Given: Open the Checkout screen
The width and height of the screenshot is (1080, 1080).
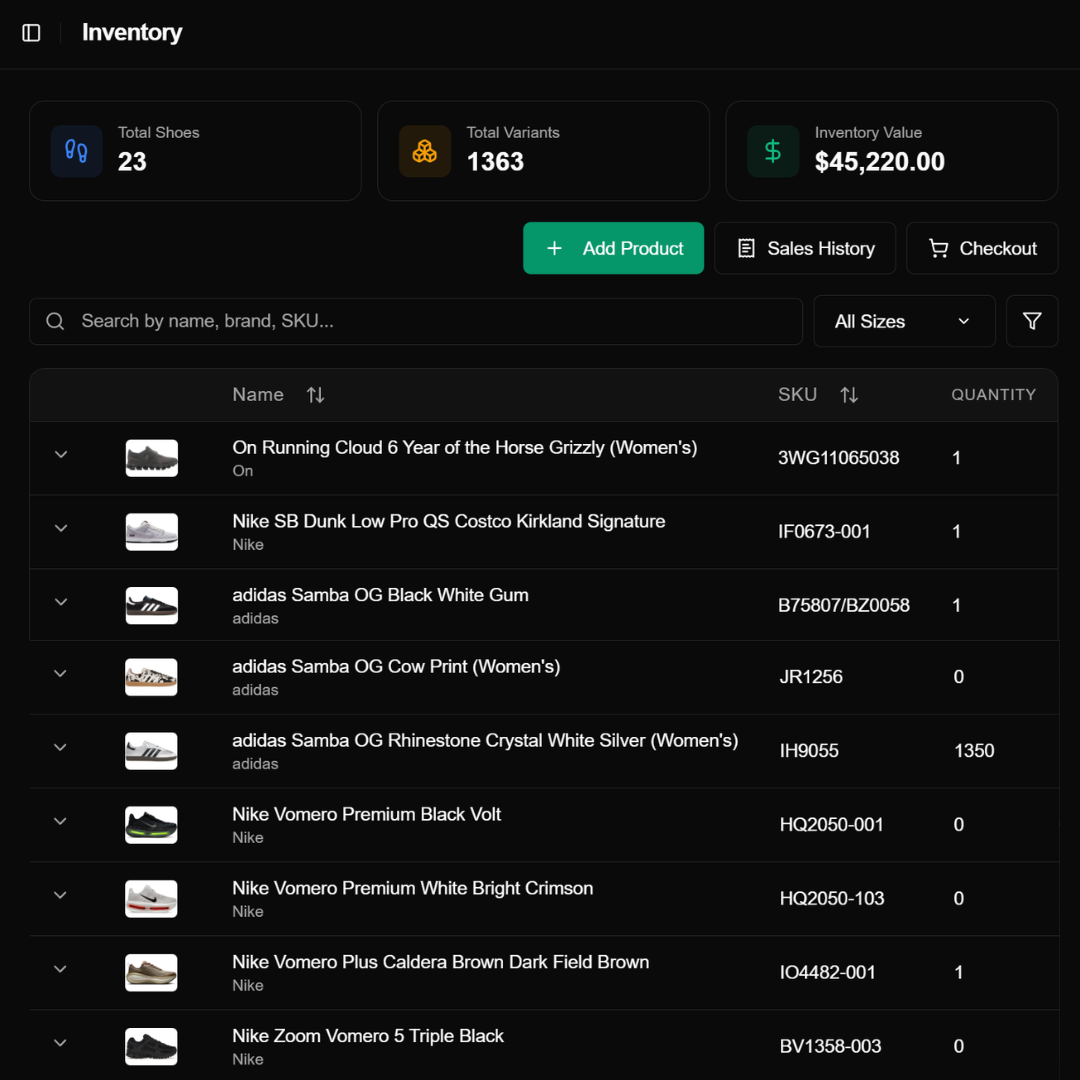Looking at the screenshot, I should (x=982, y=248).
